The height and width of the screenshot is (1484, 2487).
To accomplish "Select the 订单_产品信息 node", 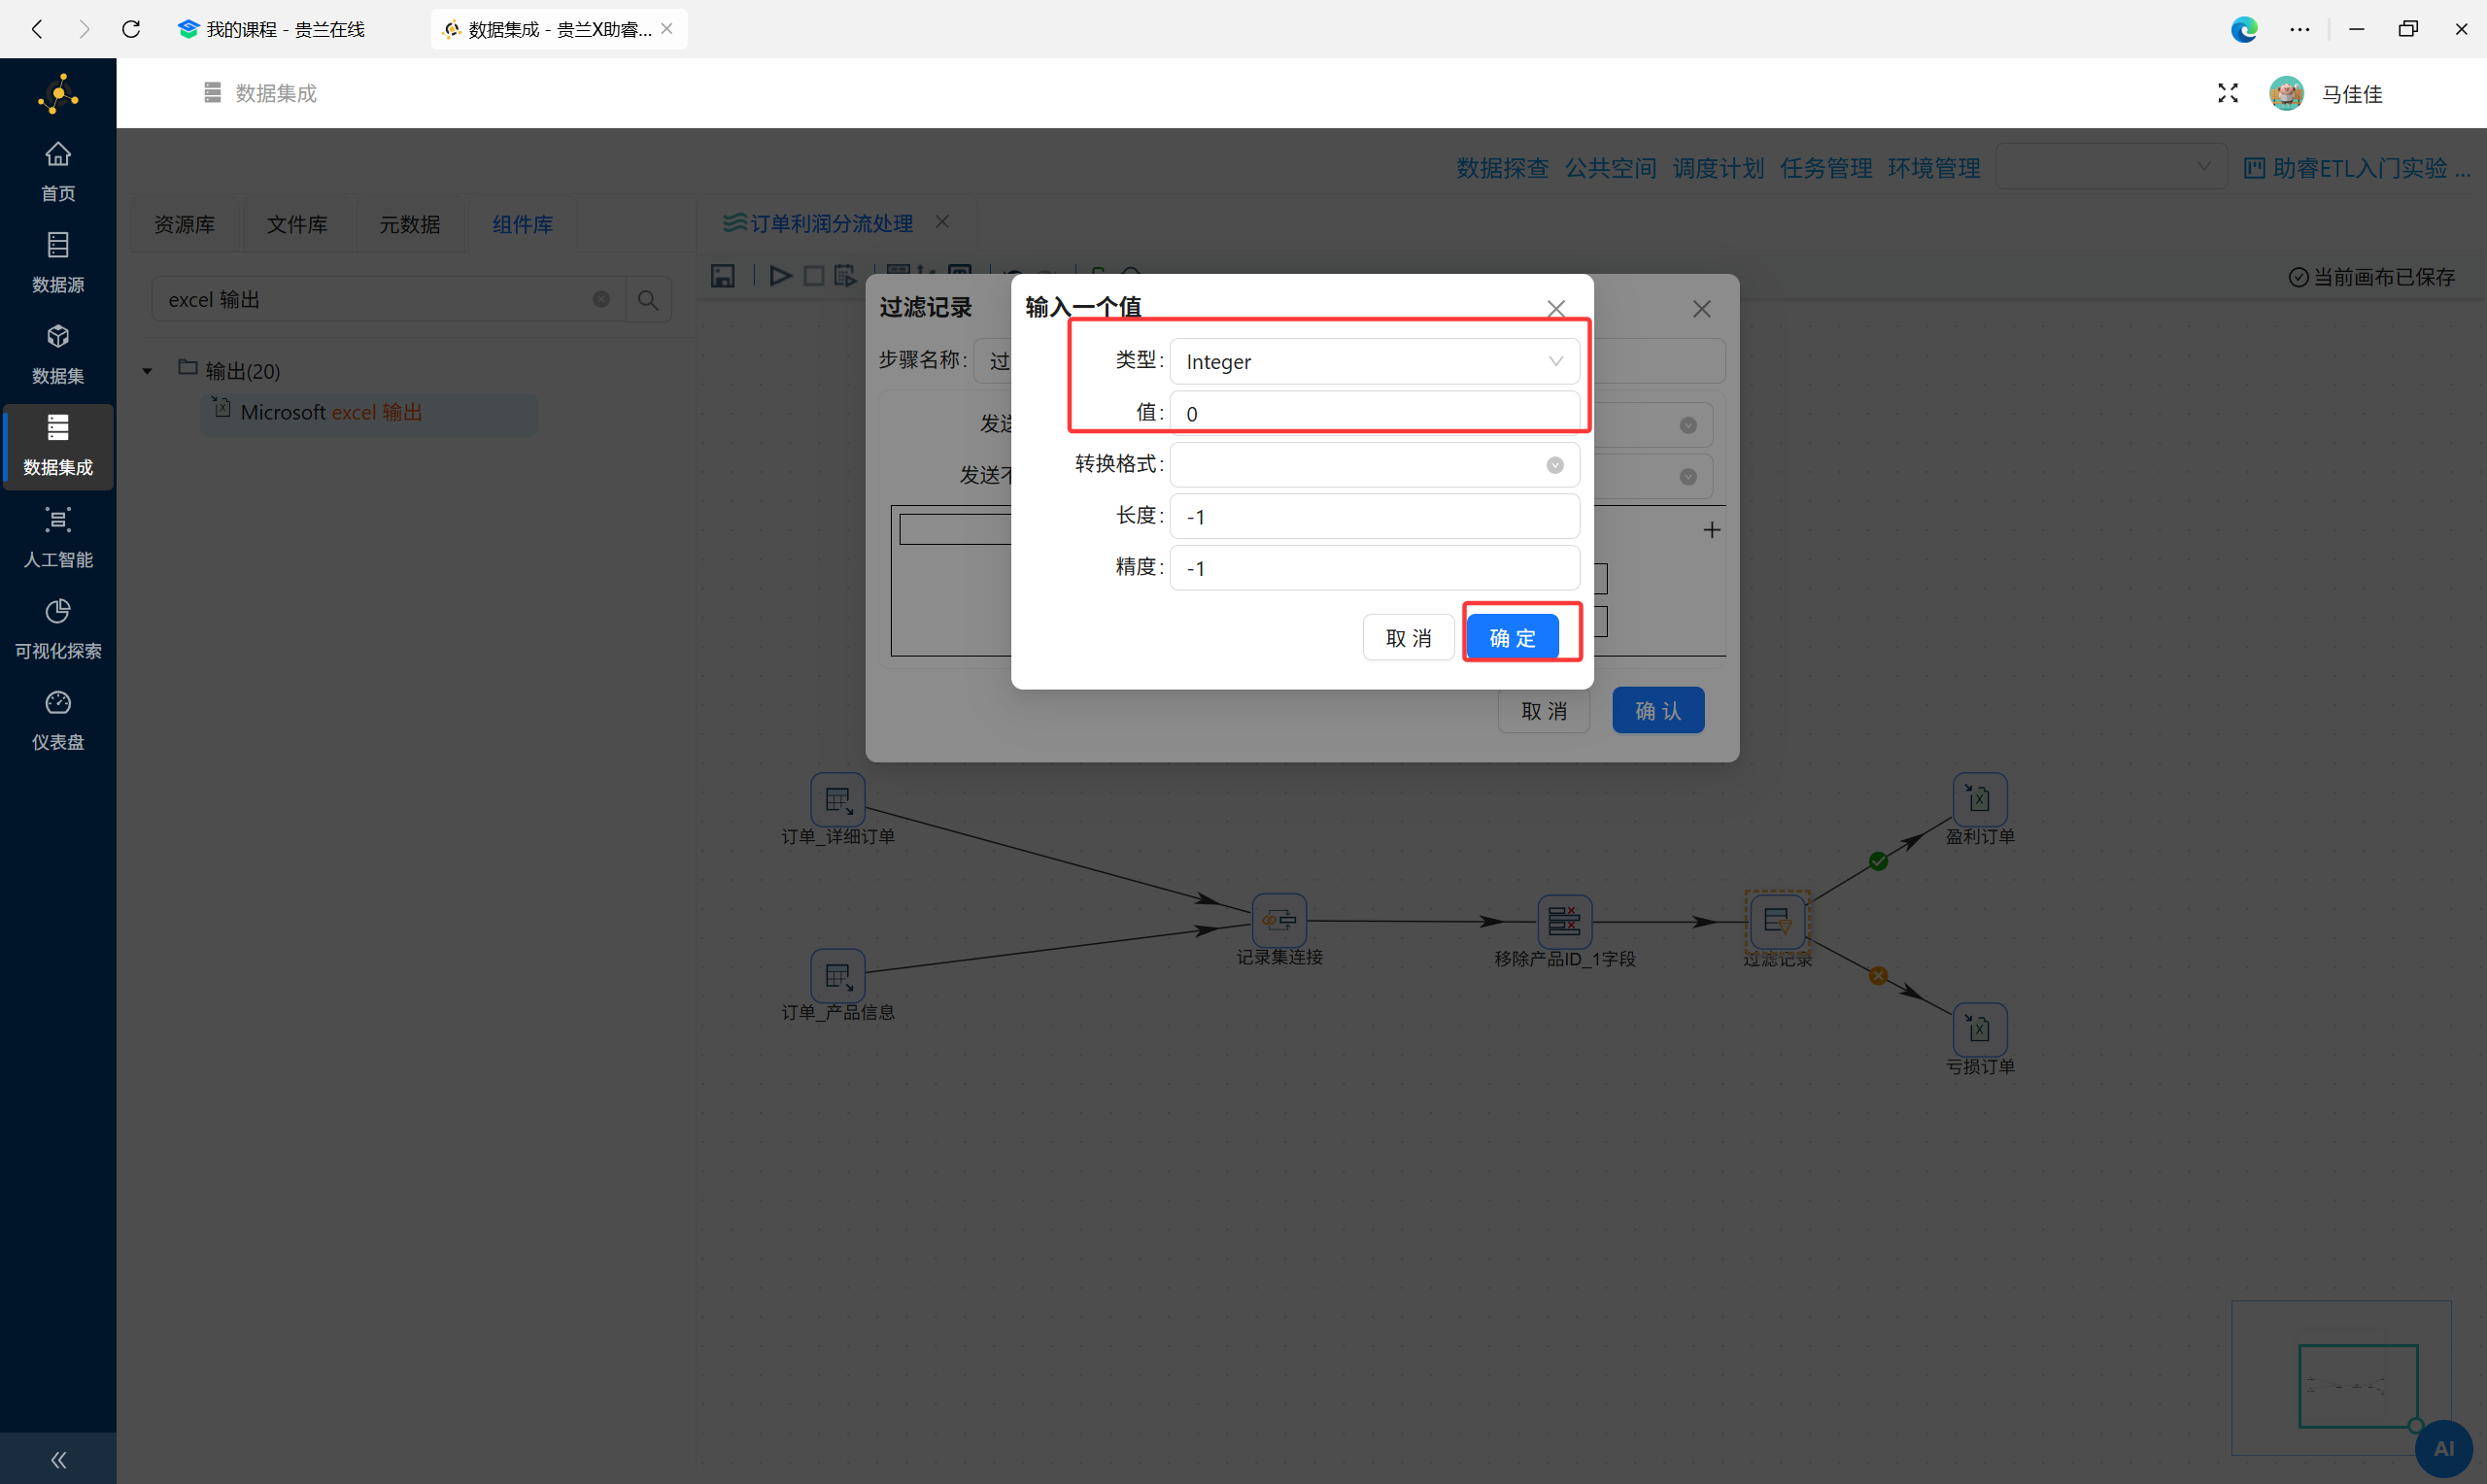I will pos(838,975).
